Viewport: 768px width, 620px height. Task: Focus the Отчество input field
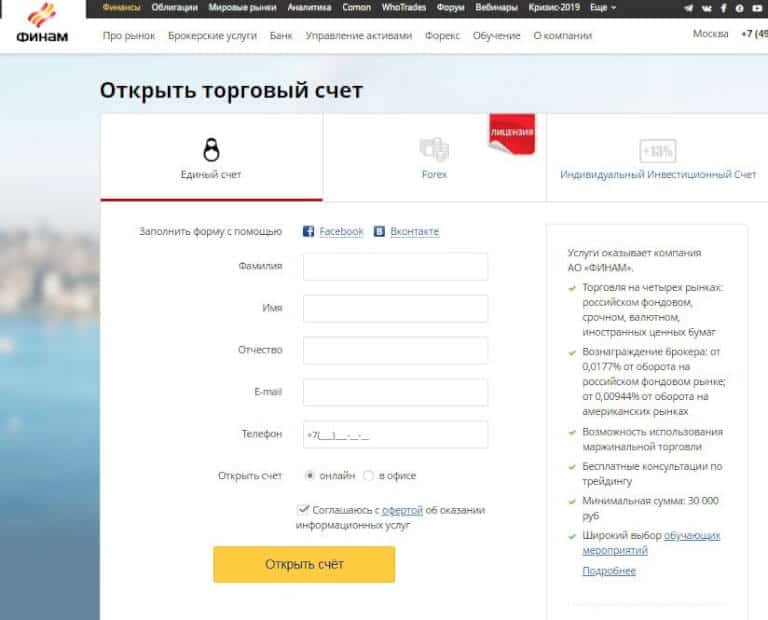coord(395,350)
